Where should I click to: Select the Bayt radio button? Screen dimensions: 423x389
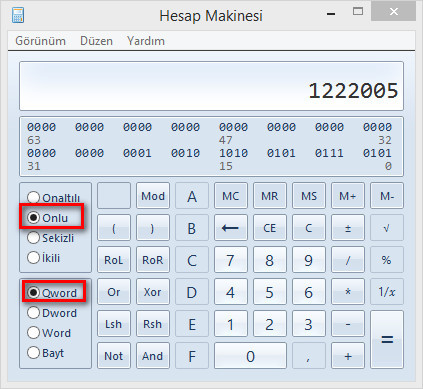[45, 352]
